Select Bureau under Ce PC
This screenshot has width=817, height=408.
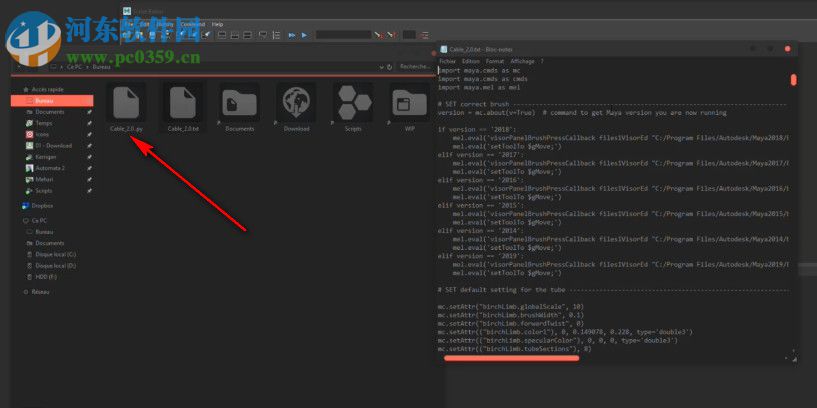[44, 232]
